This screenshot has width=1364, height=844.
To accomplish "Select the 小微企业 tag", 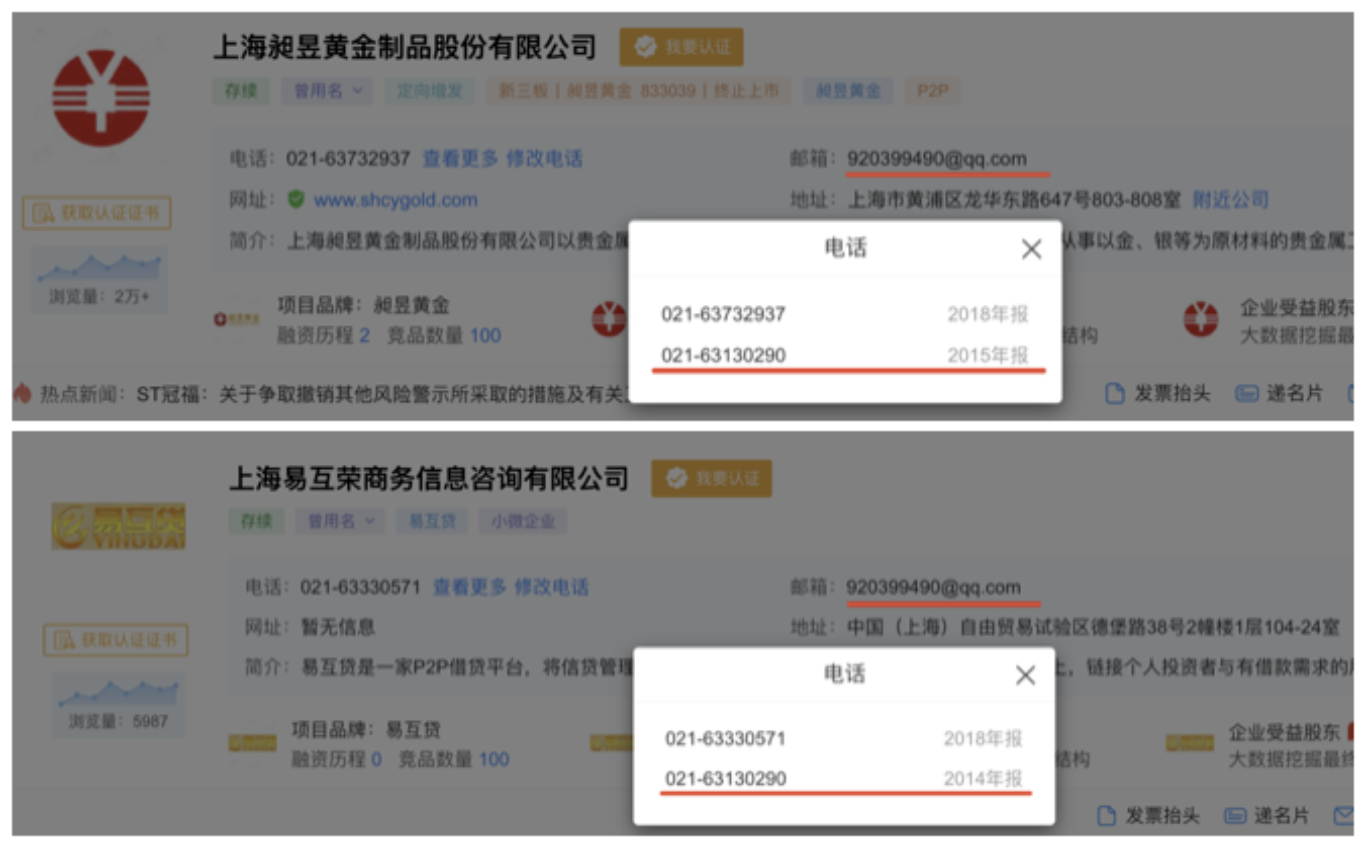I will (x=523, y=521).
